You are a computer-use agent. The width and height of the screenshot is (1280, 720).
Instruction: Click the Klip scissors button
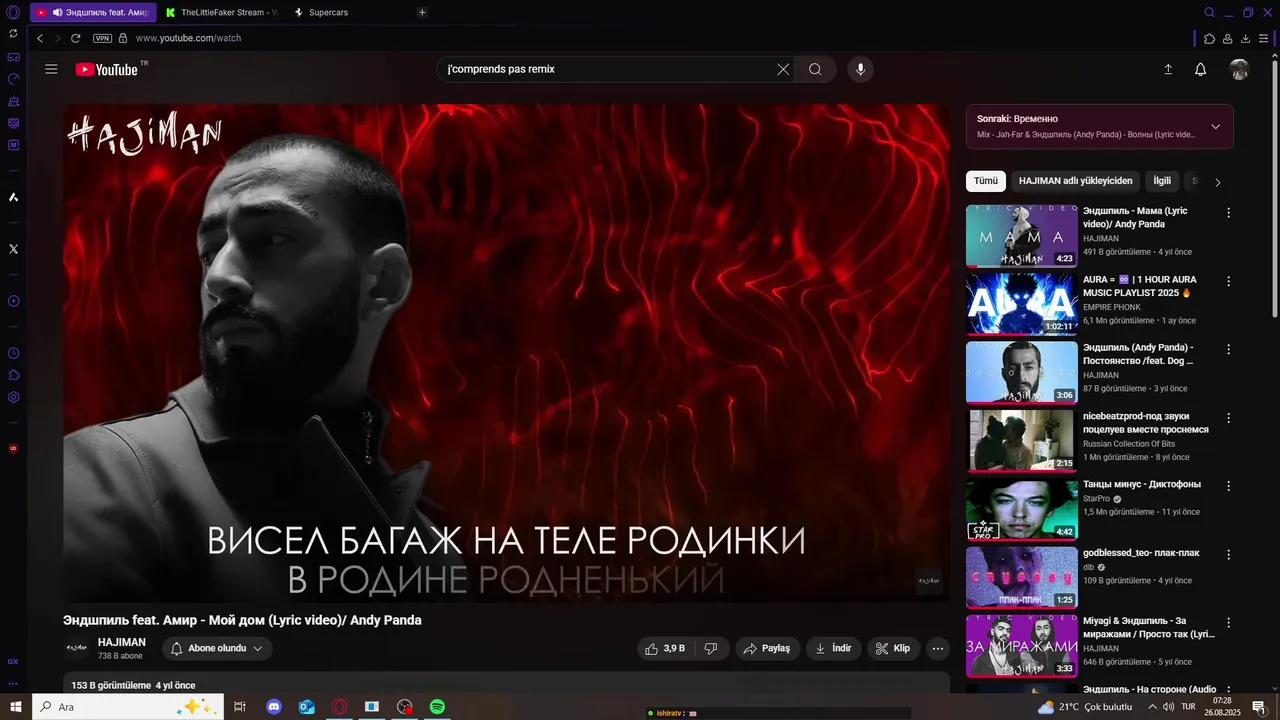point(893,648)
